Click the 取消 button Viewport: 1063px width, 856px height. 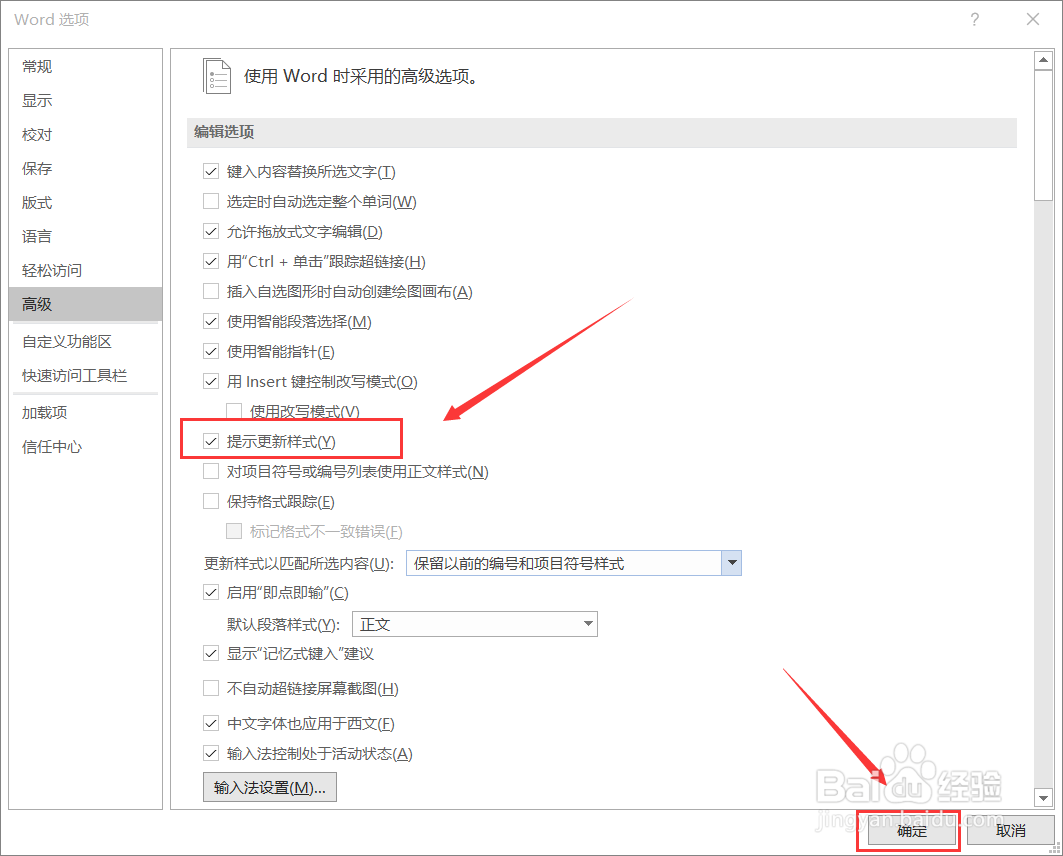click(x=1010, y=831)
